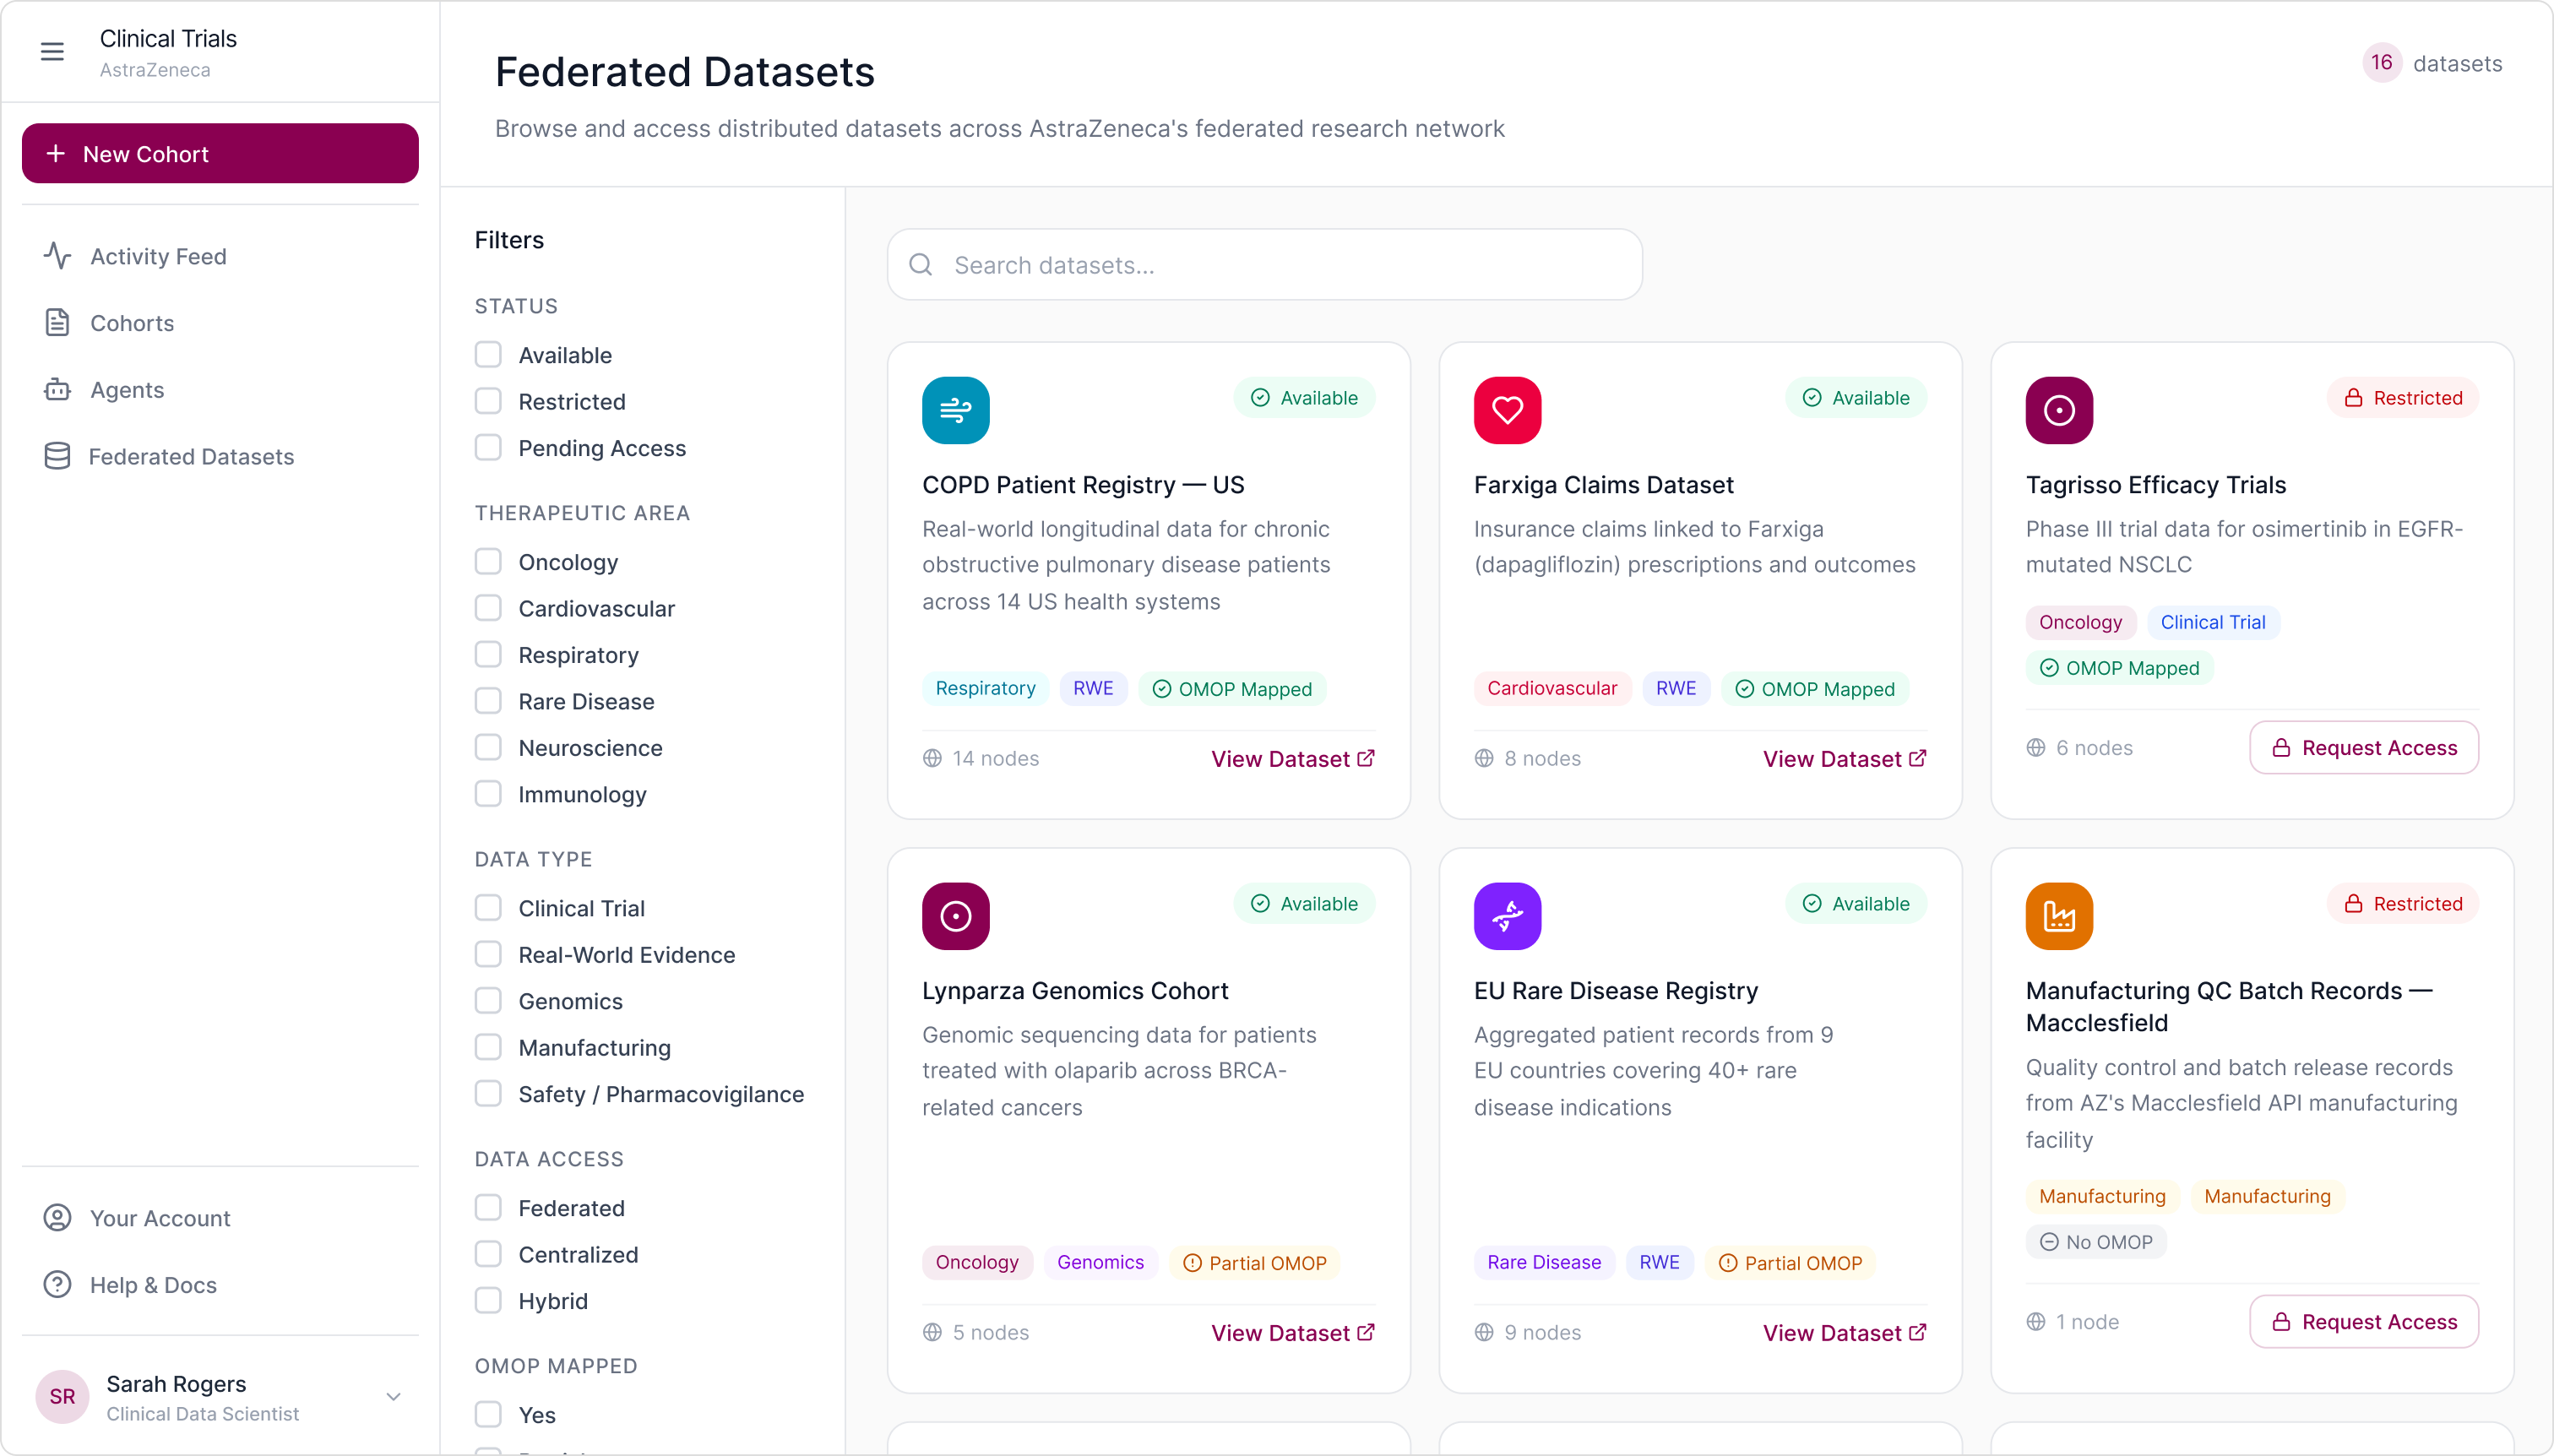
Task: Click the Help & Docs question icon
Action: [57, 1285]
